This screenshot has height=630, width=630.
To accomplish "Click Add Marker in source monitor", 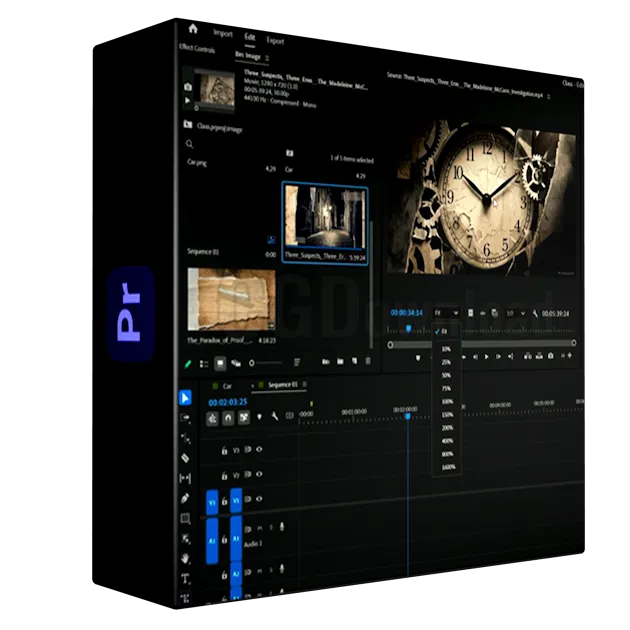I will pyautogui.click(x=418, y=357).
